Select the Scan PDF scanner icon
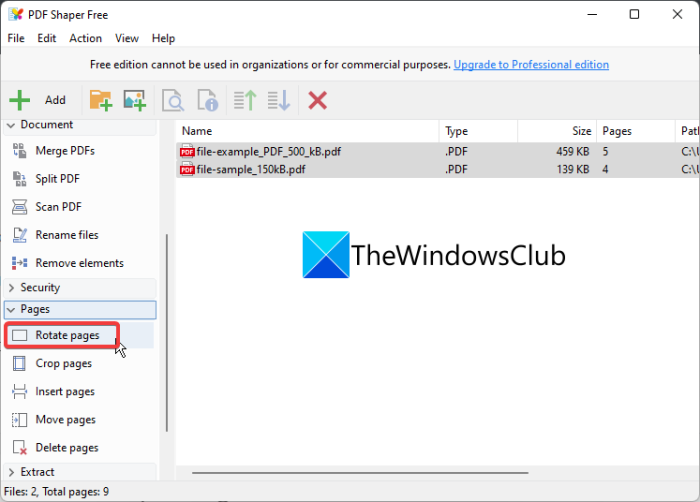This screenshot has height=502, width=700. coord(19,207)
